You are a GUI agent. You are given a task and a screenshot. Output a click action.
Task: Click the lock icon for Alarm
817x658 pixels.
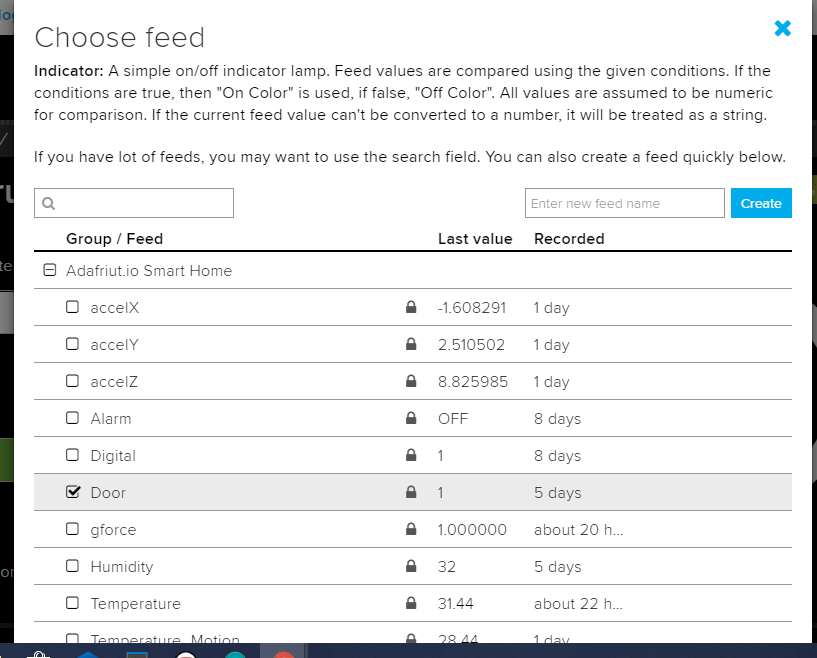coord(411,419)
